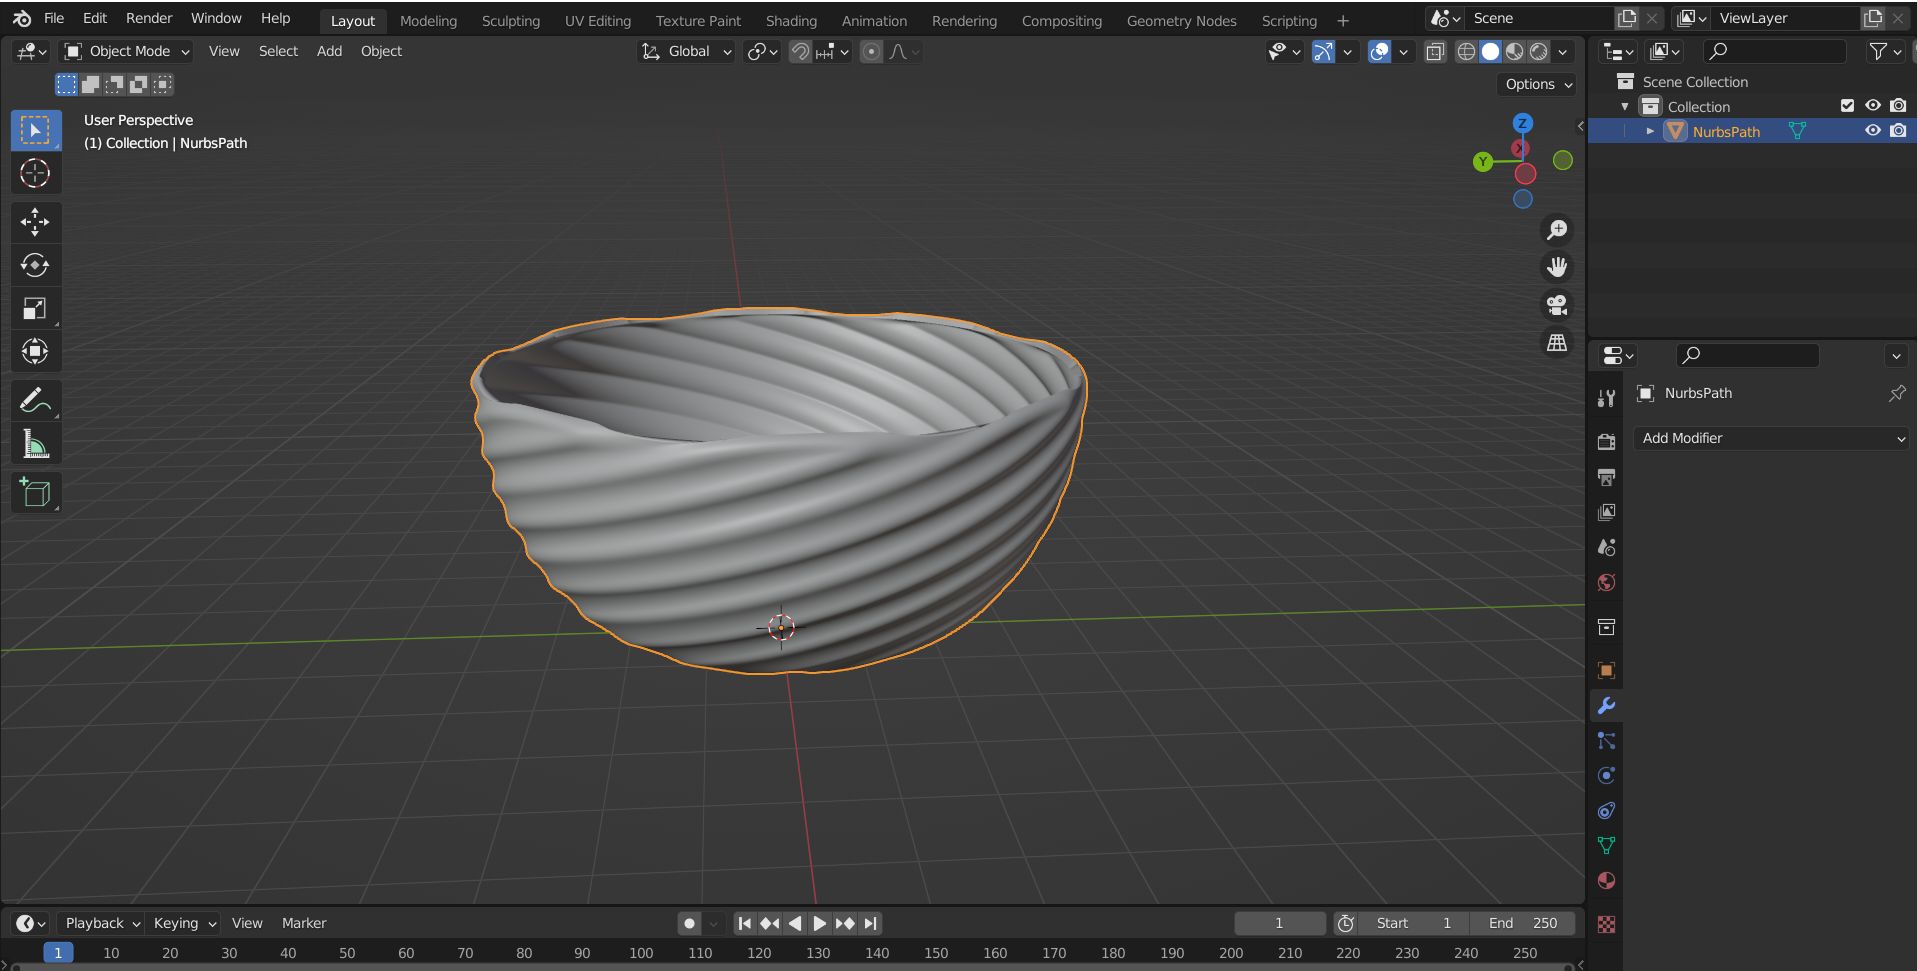Toggle X-ray viewport mode
Screen dimensions: 1917x971
click(1435, 52)
